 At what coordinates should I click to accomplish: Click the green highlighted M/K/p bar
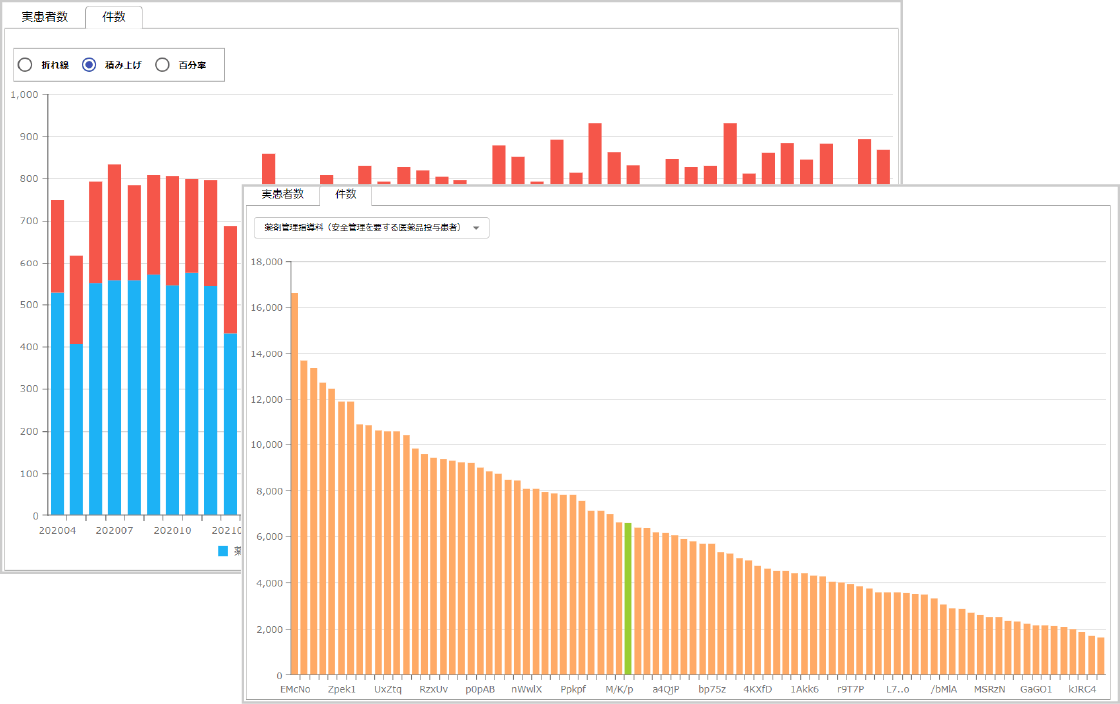628,598
